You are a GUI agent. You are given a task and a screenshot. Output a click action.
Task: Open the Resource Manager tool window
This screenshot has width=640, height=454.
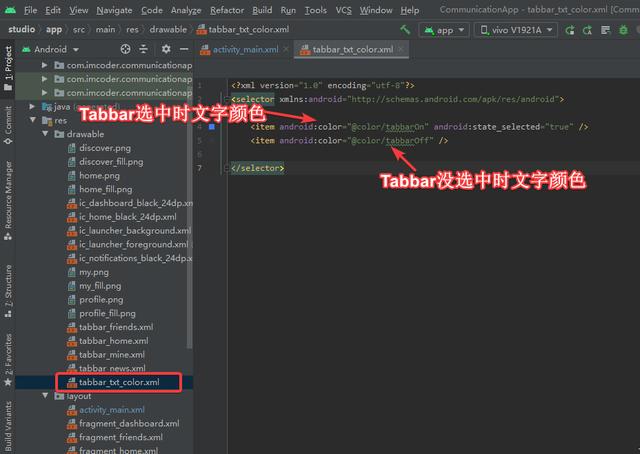[x=8, y=200]
